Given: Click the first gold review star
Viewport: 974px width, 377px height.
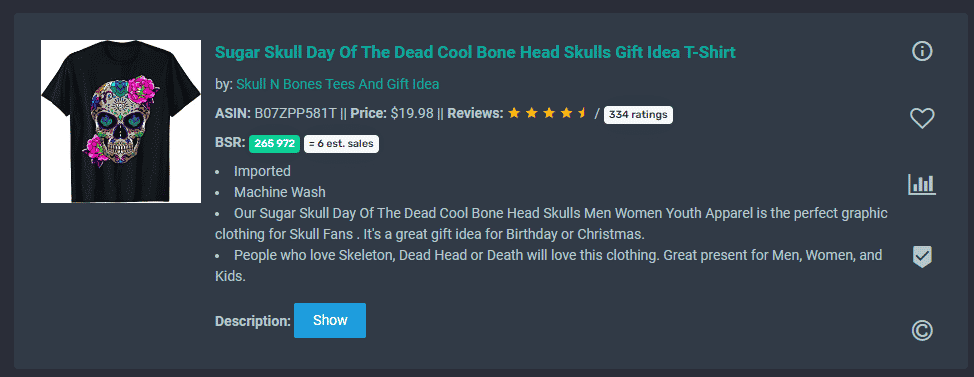Looking at the screenshot, I should click(x=514, y=114).
